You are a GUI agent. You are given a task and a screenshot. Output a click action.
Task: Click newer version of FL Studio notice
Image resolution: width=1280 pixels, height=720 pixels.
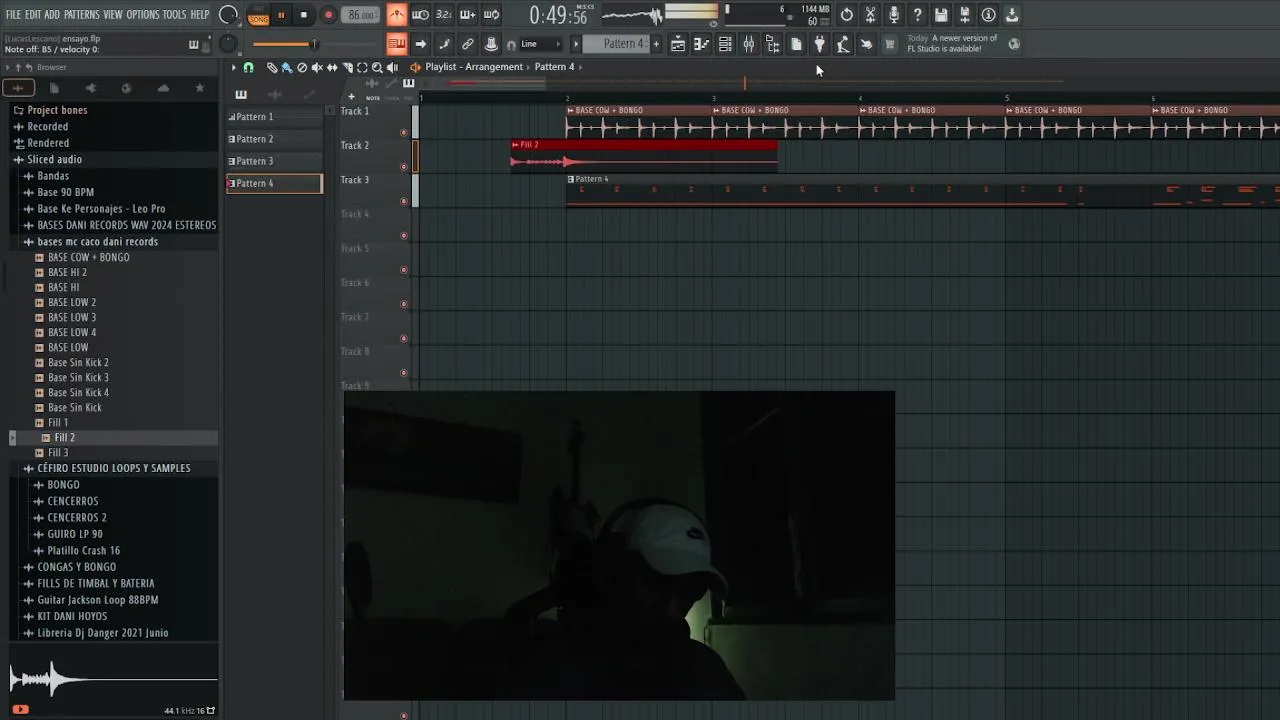pos(951,44)
